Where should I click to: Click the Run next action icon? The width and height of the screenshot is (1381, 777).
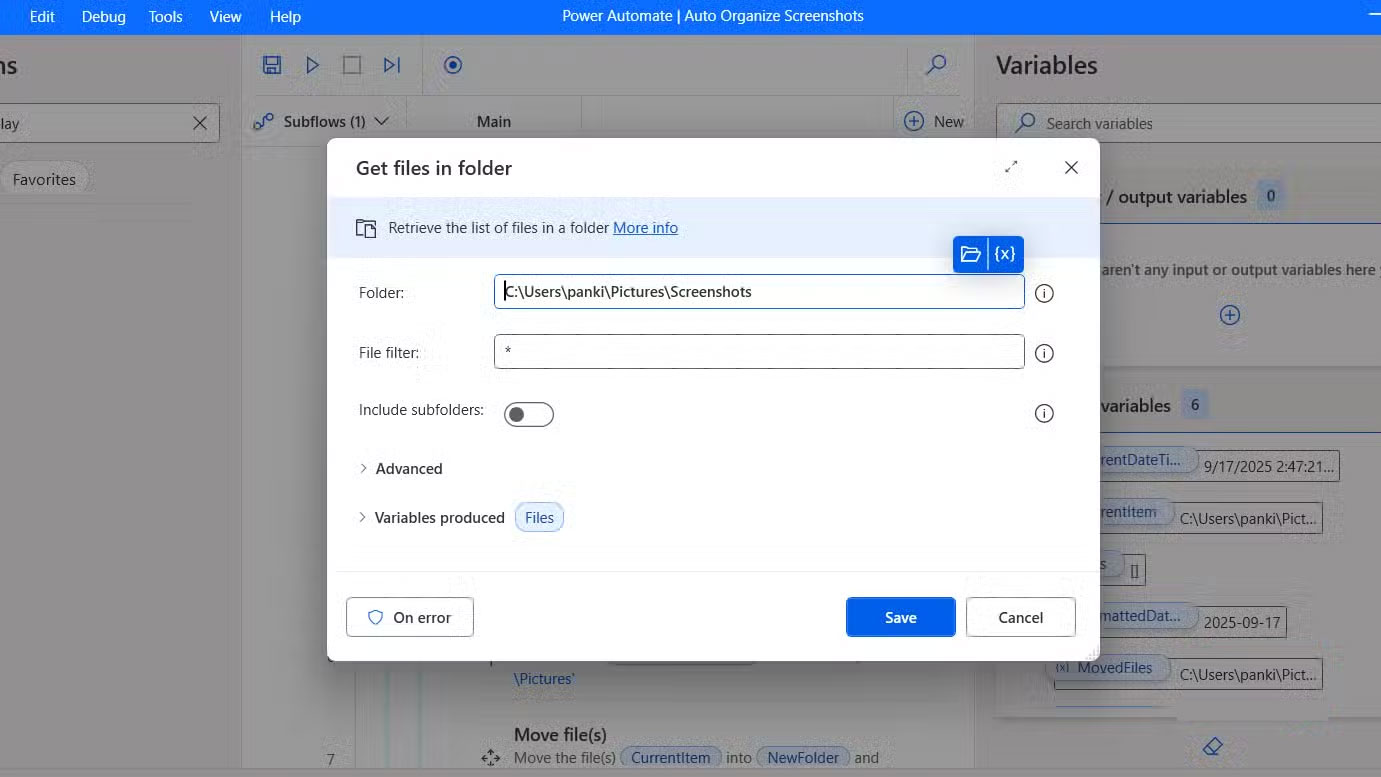click(392, 65)
